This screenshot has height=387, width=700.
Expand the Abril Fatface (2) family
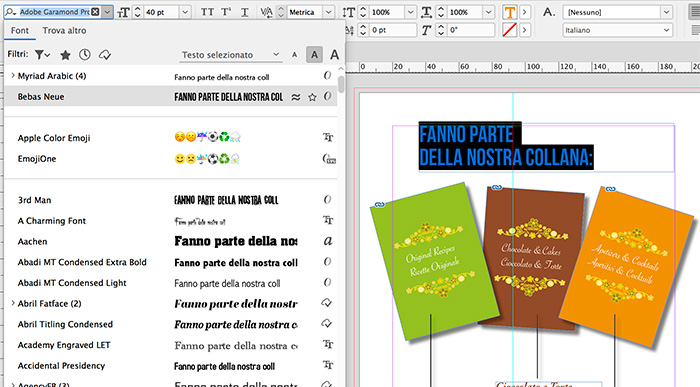[13, 303]
